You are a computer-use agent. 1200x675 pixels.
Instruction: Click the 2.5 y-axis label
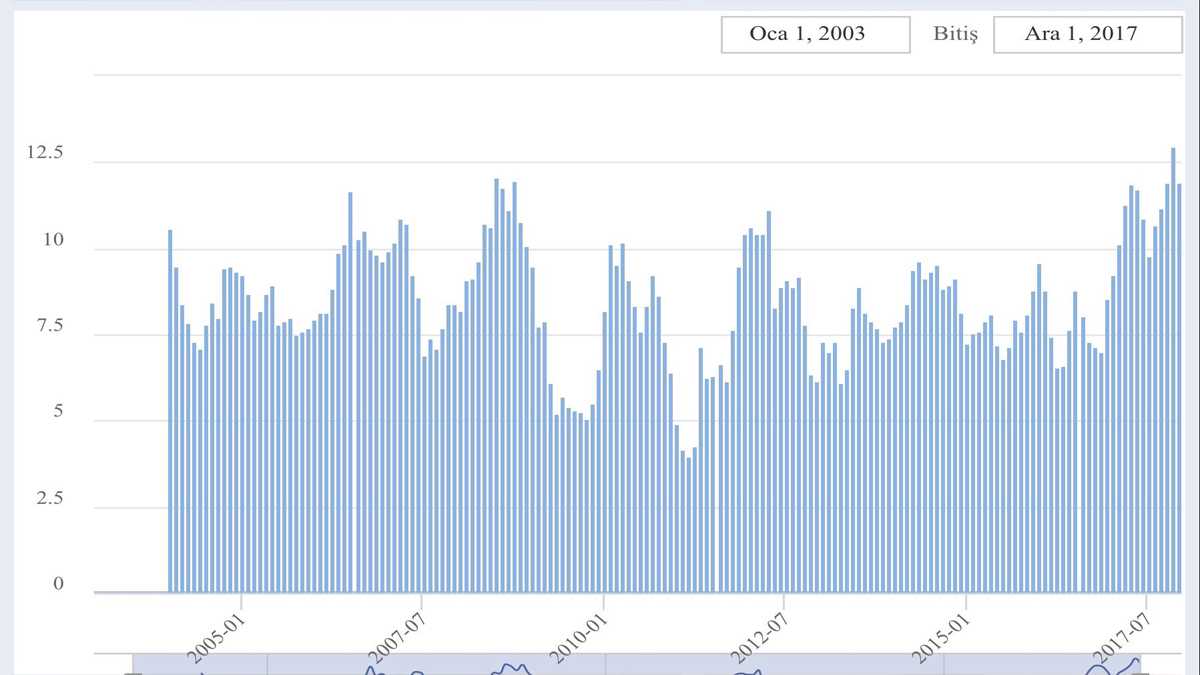49,498
